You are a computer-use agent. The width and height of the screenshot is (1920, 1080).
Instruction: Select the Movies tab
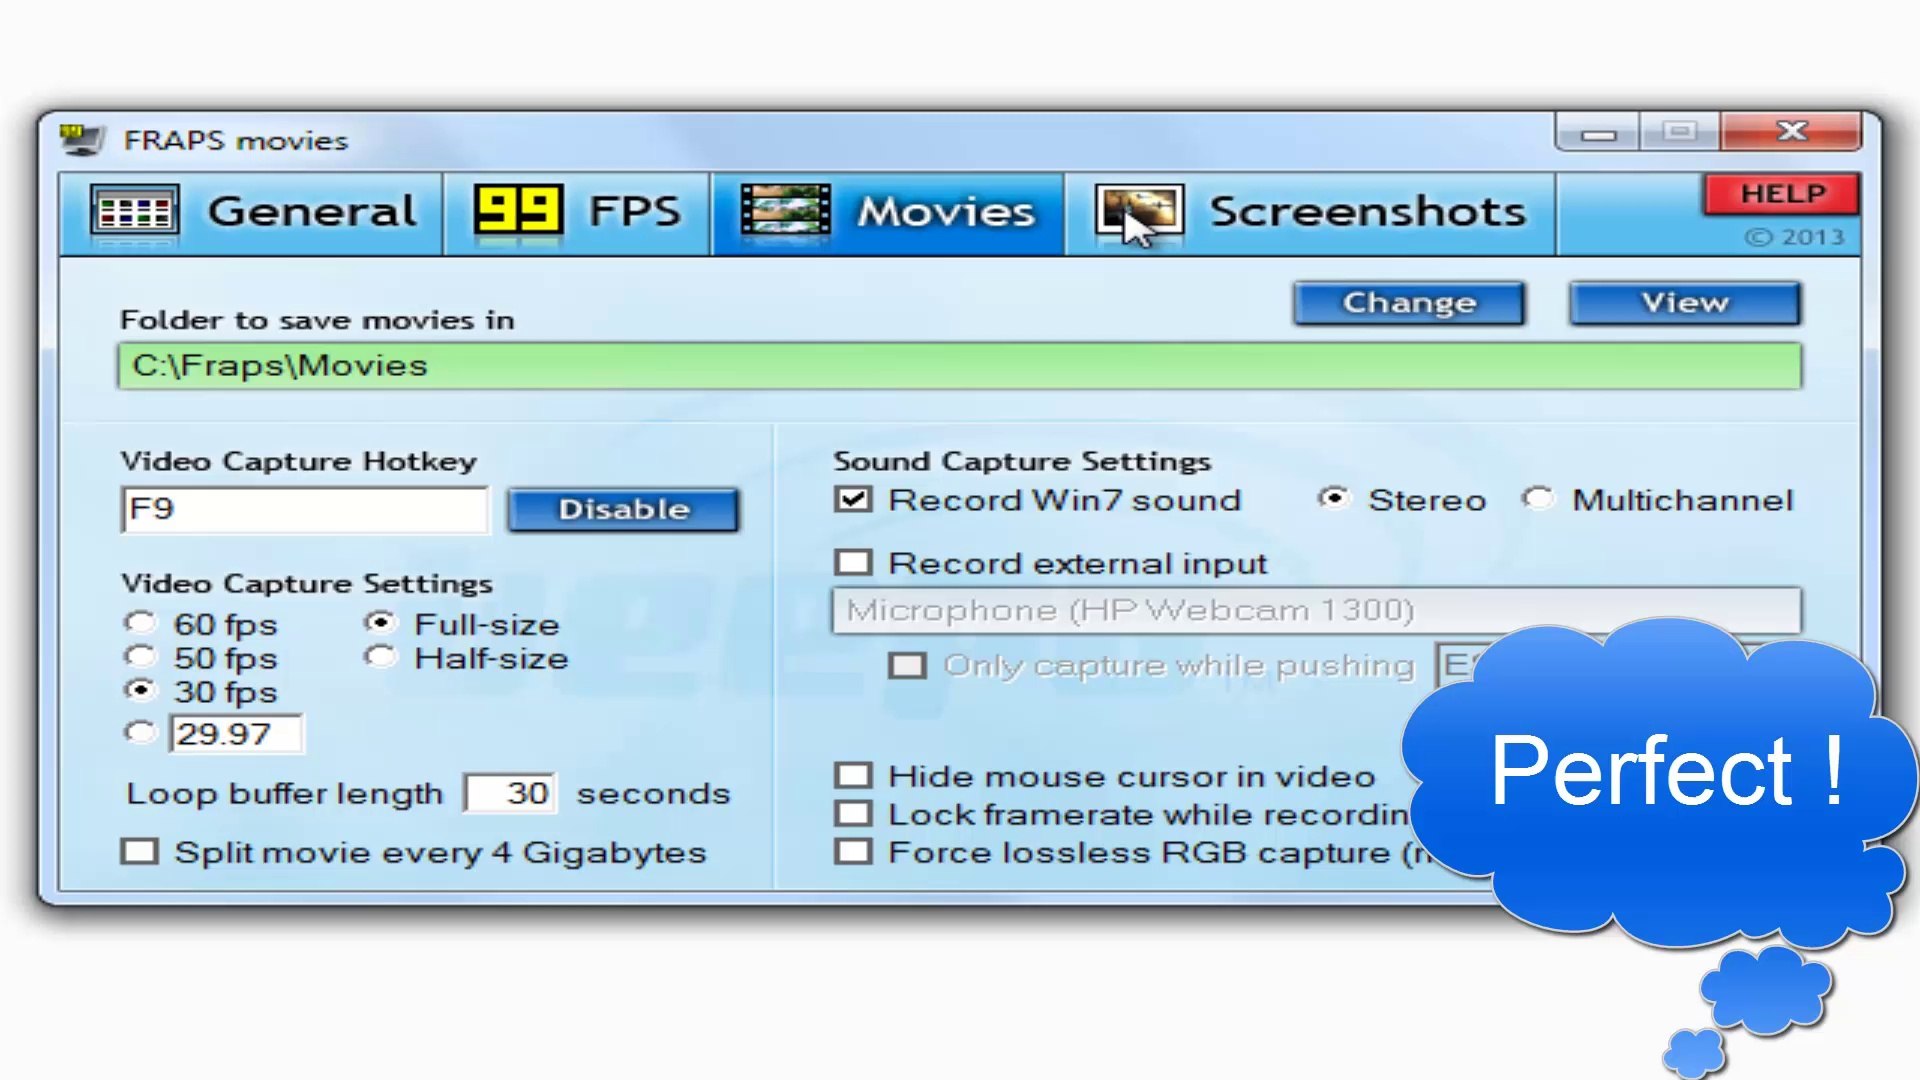click(888, 213)
